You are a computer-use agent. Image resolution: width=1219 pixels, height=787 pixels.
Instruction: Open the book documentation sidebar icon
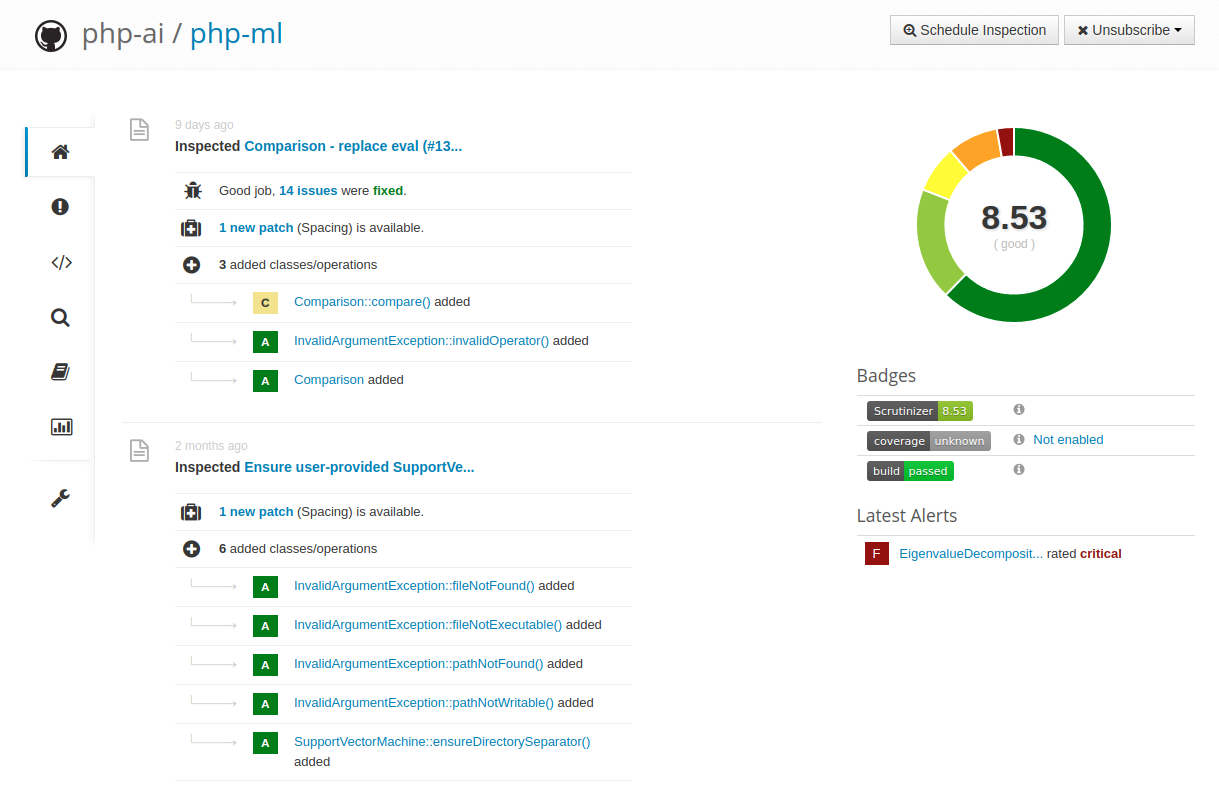(x=60, y=372)
